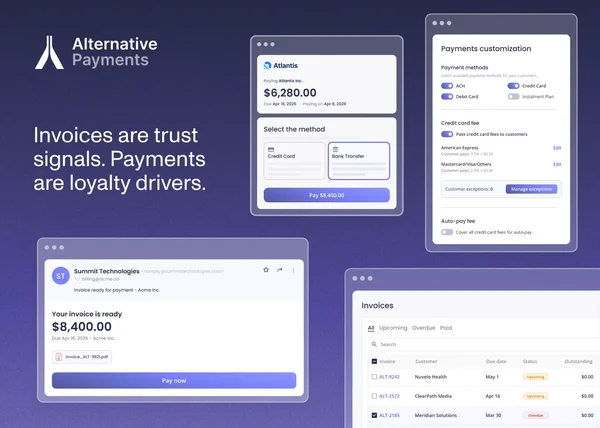Click the forward arrow icon in email

pyautogui.click(x=280, y=270)
